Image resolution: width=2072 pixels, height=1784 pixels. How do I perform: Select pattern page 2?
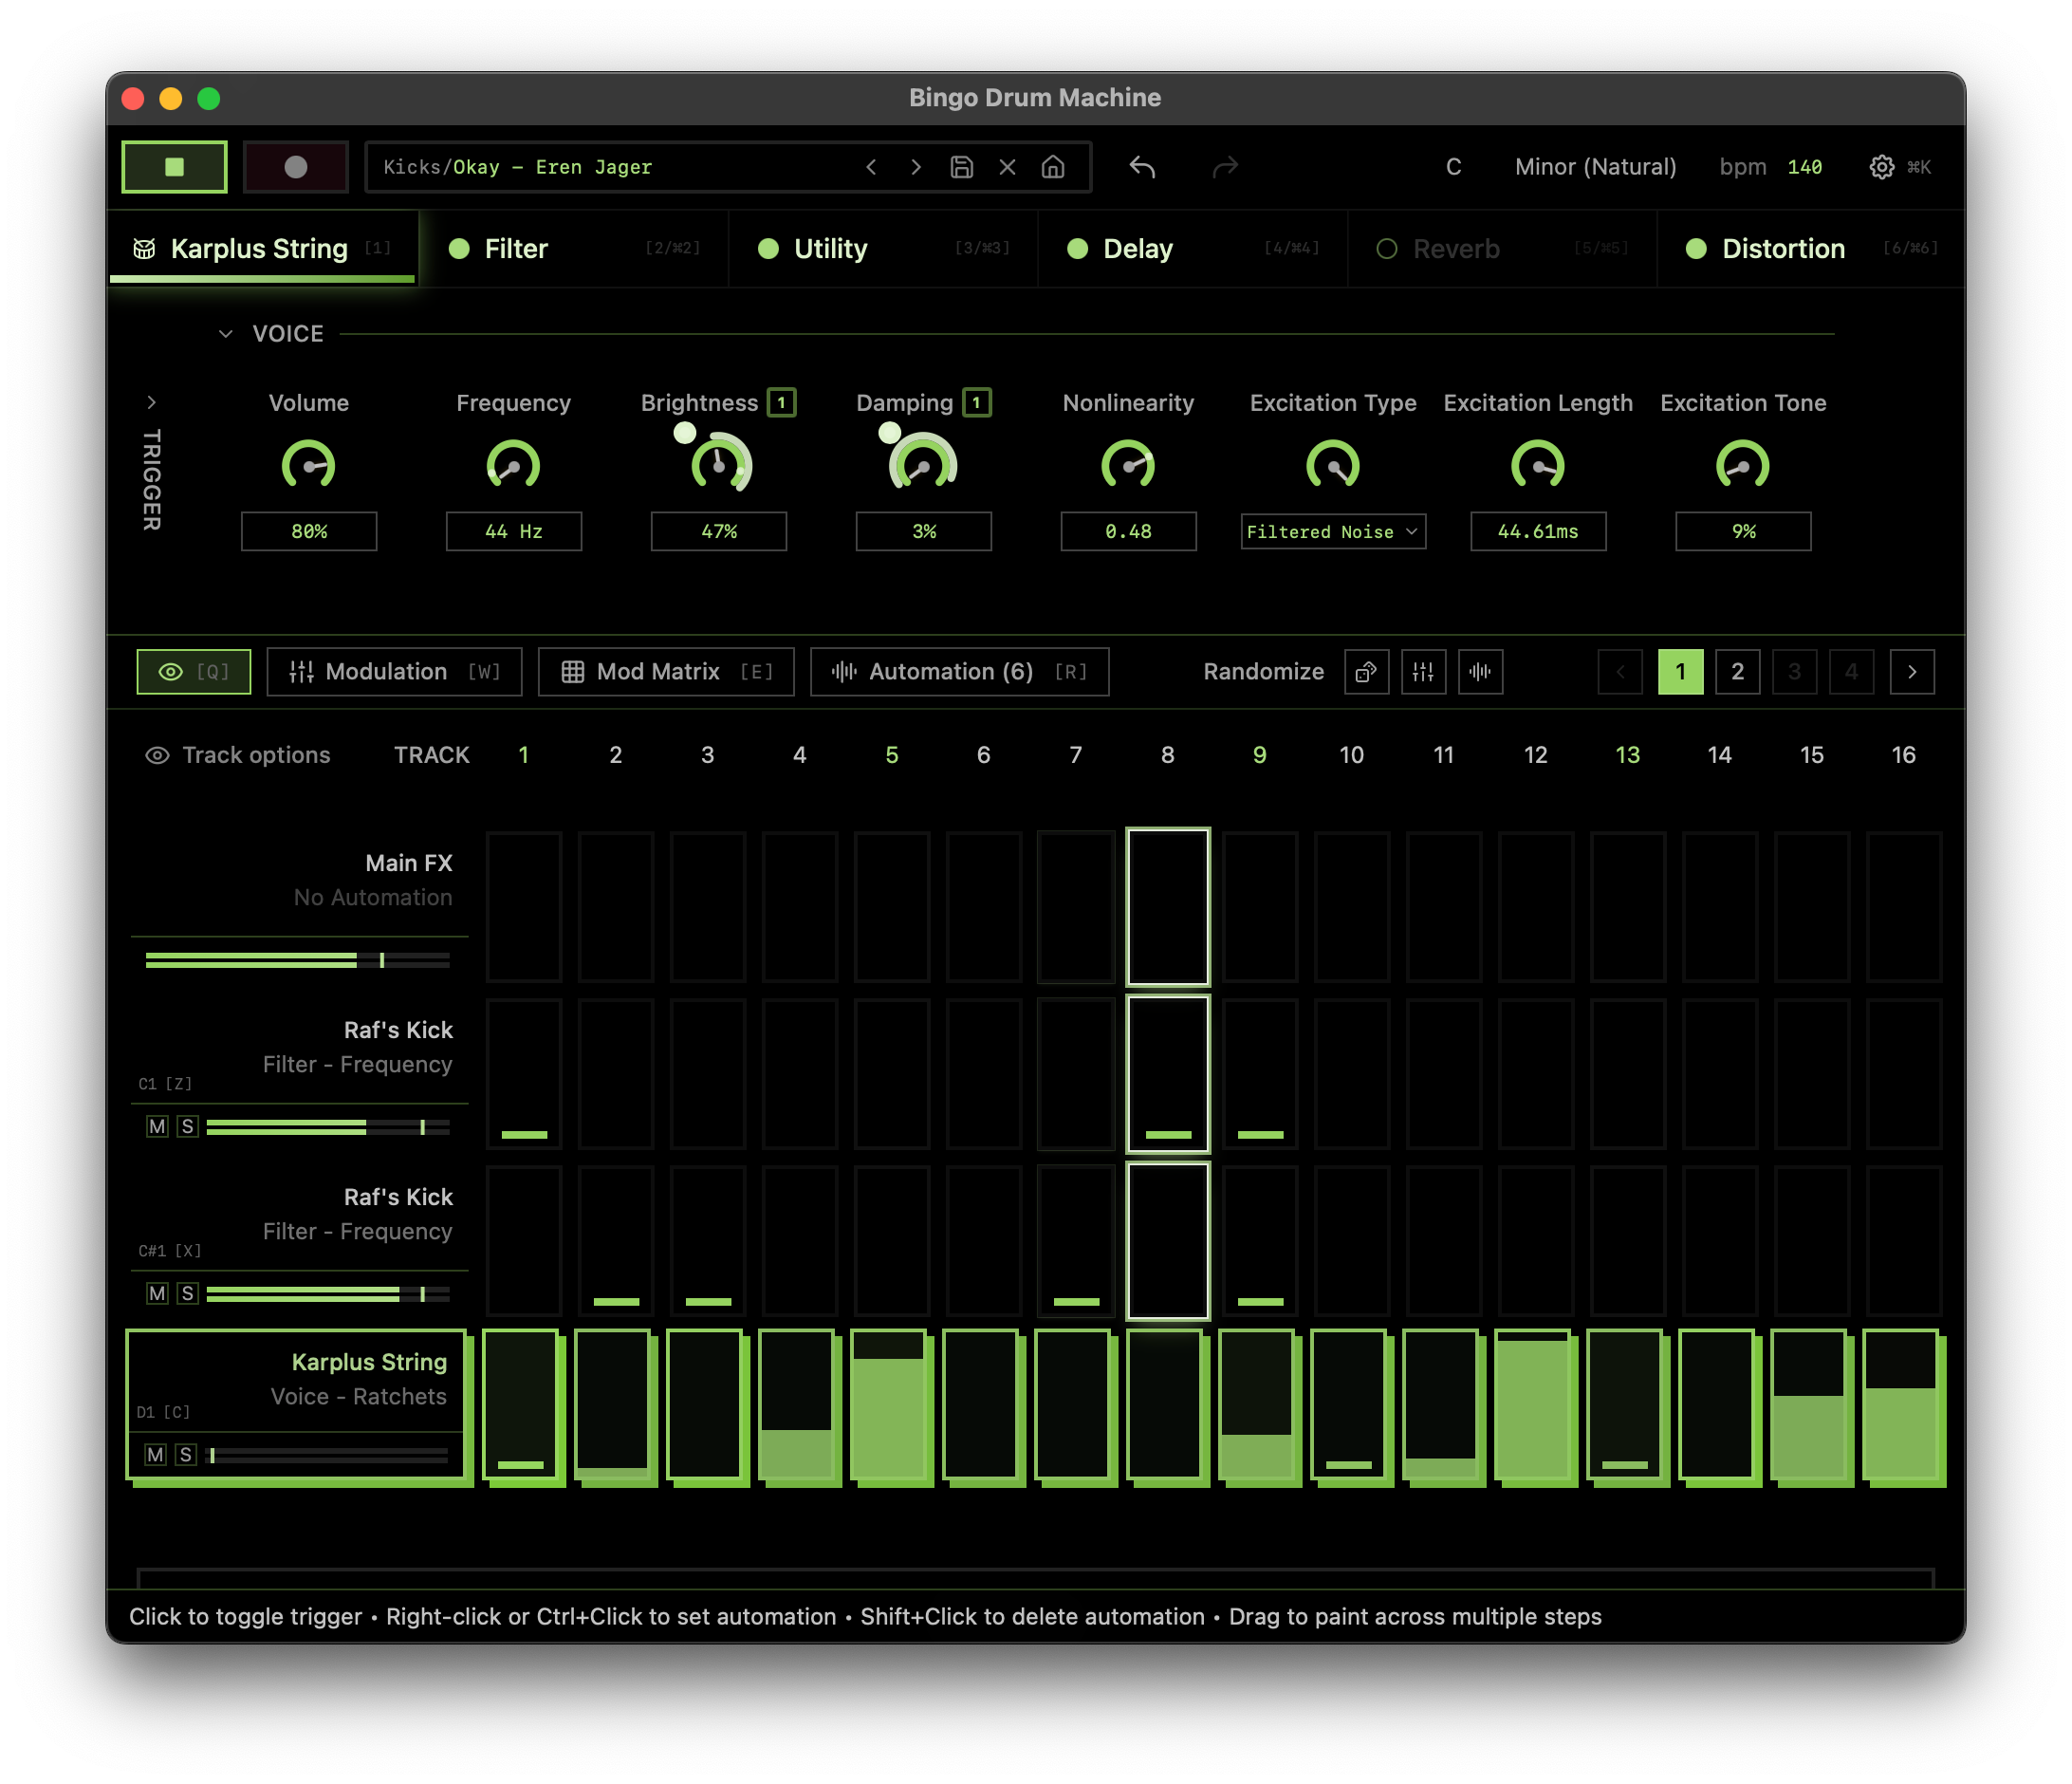tap(1737, 672)
